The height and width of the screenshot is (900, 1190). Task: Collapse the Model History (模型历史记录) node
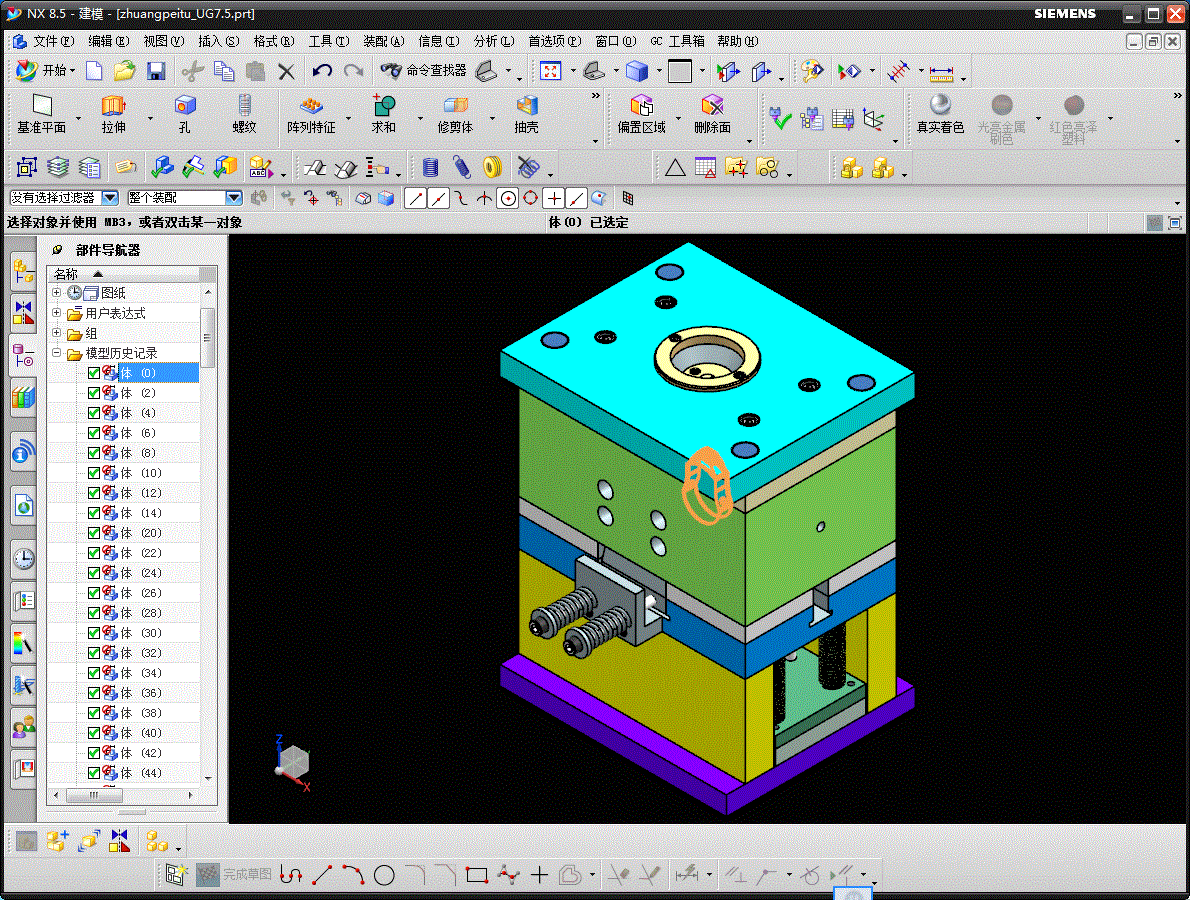(56, 353)
